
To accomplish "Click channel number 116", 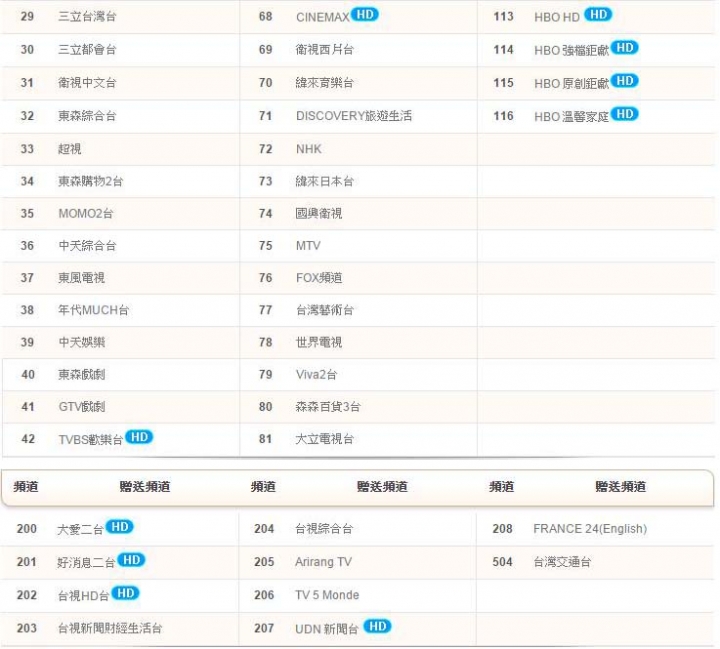I will [x=503, y=116].
